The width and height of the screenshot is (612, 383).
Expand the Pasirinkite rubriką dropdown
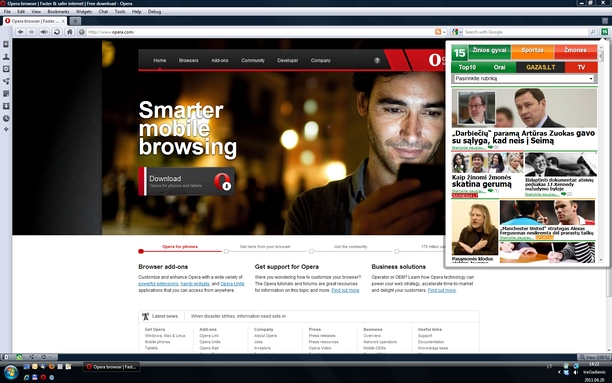click(x=524, y=78)
